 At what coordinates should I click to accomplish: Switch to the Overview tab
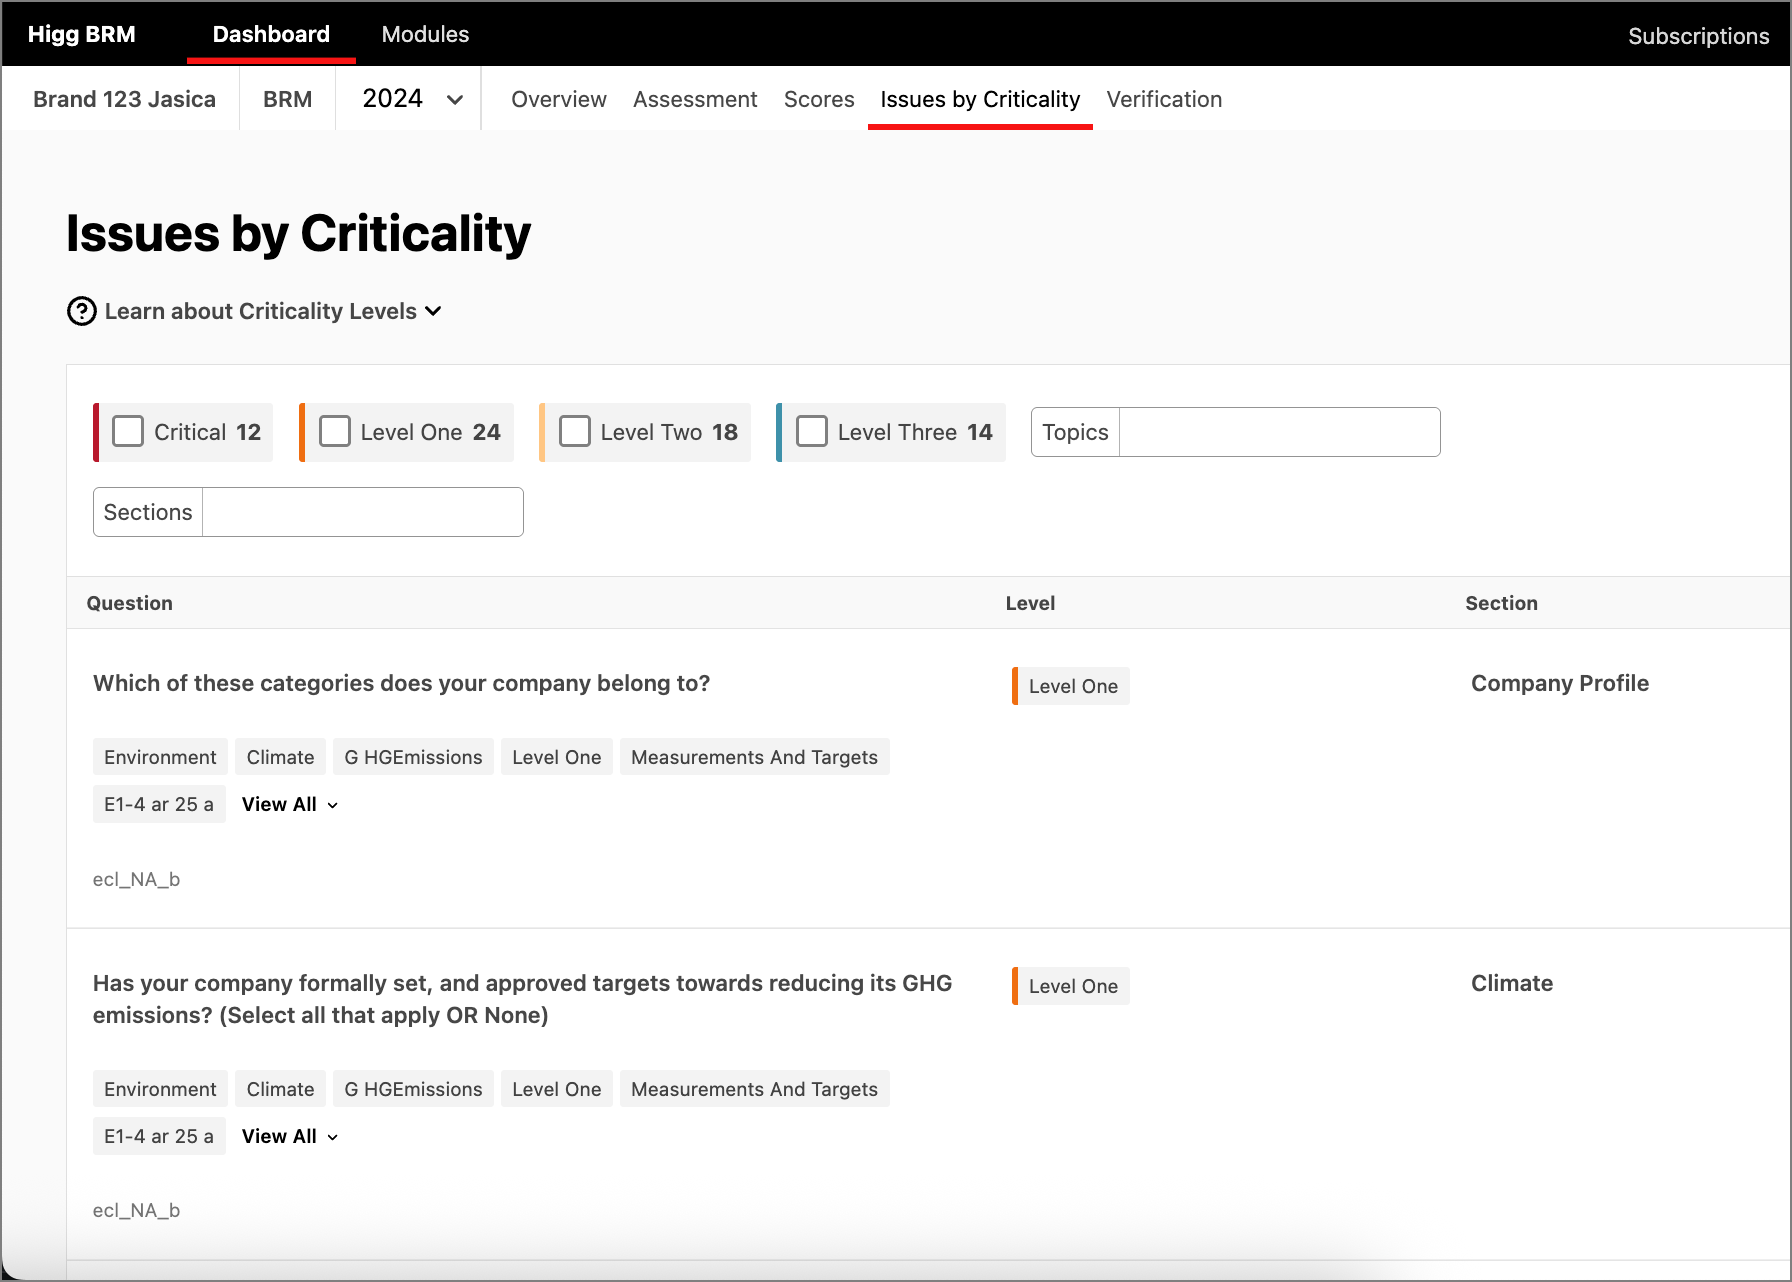tap(558, 99)
